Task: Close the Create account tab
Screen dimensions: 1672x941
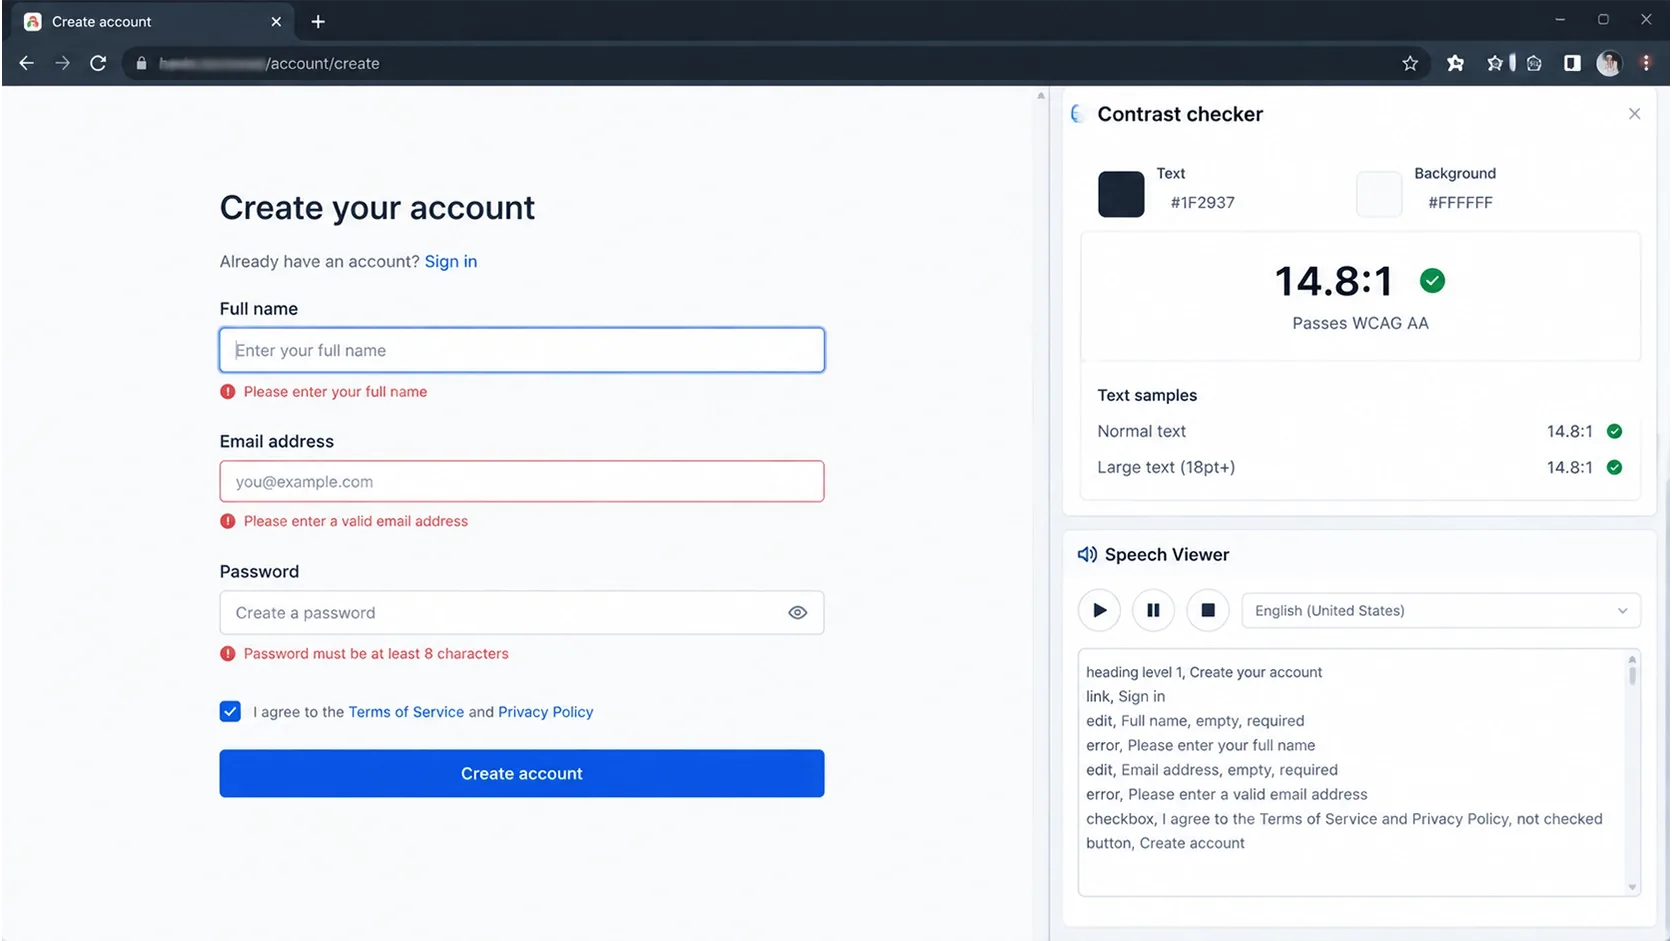Action: click(x=276, y=21)
